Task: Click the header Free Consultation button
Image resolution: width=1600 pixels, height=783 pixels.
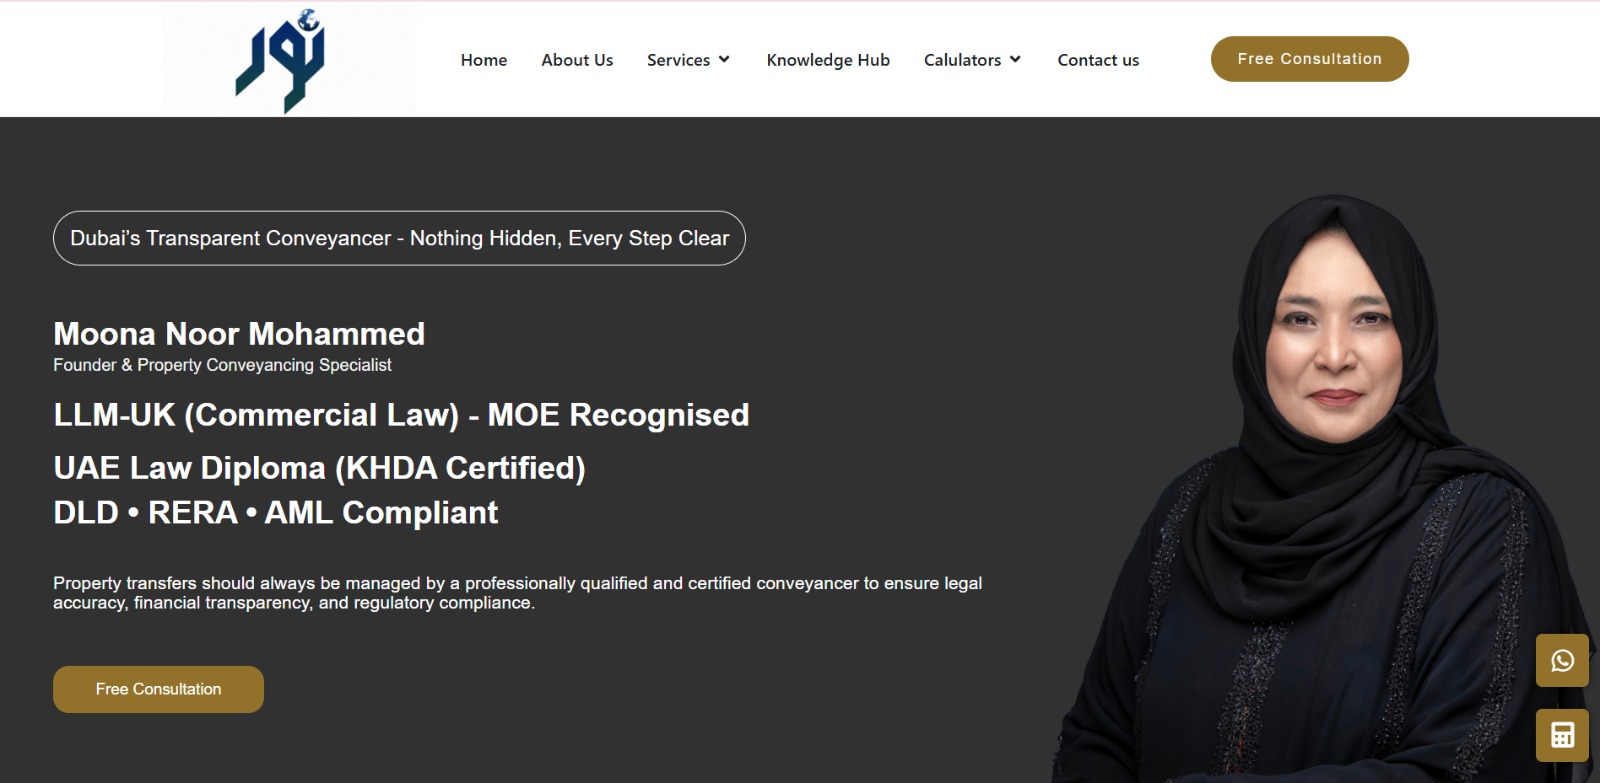Action: click(1309, 59)
